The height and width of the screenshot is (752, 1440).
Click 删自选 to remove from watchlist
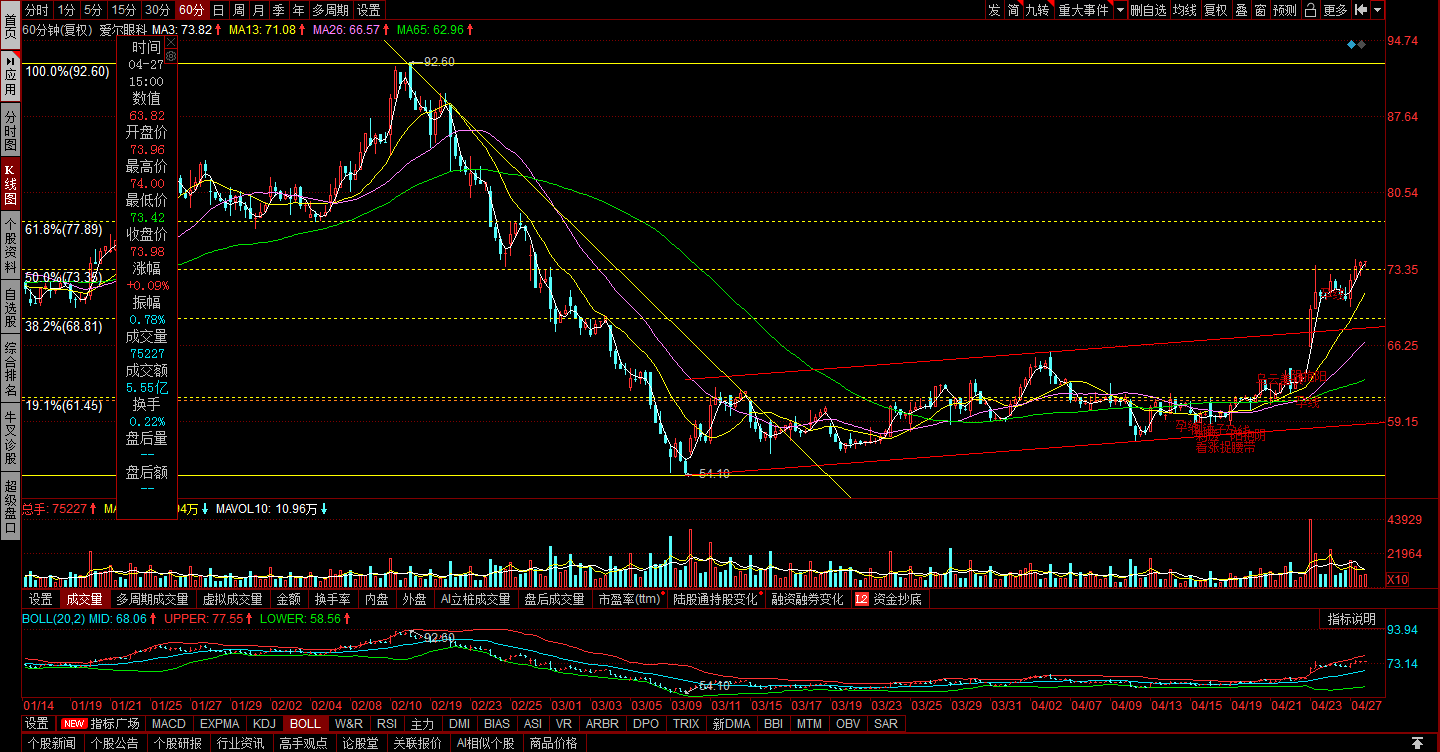coord(1148,10)
